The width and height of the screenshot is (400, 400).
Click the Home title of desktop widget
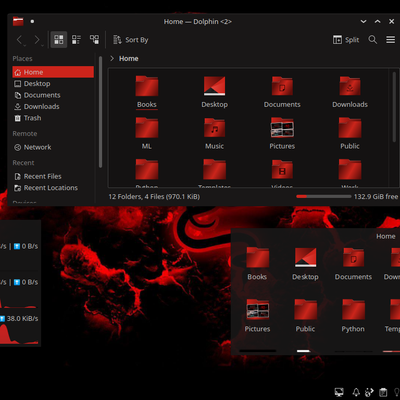pos(386,236)
